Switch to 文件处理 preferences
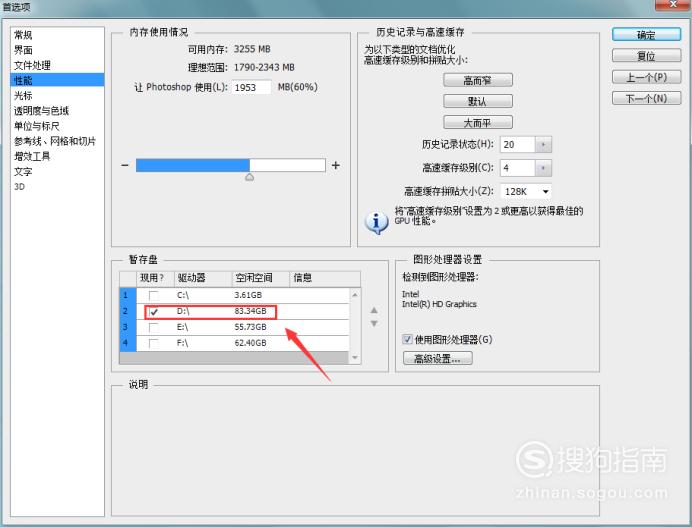The image size is (692, 527). click(x=32, y=65)
